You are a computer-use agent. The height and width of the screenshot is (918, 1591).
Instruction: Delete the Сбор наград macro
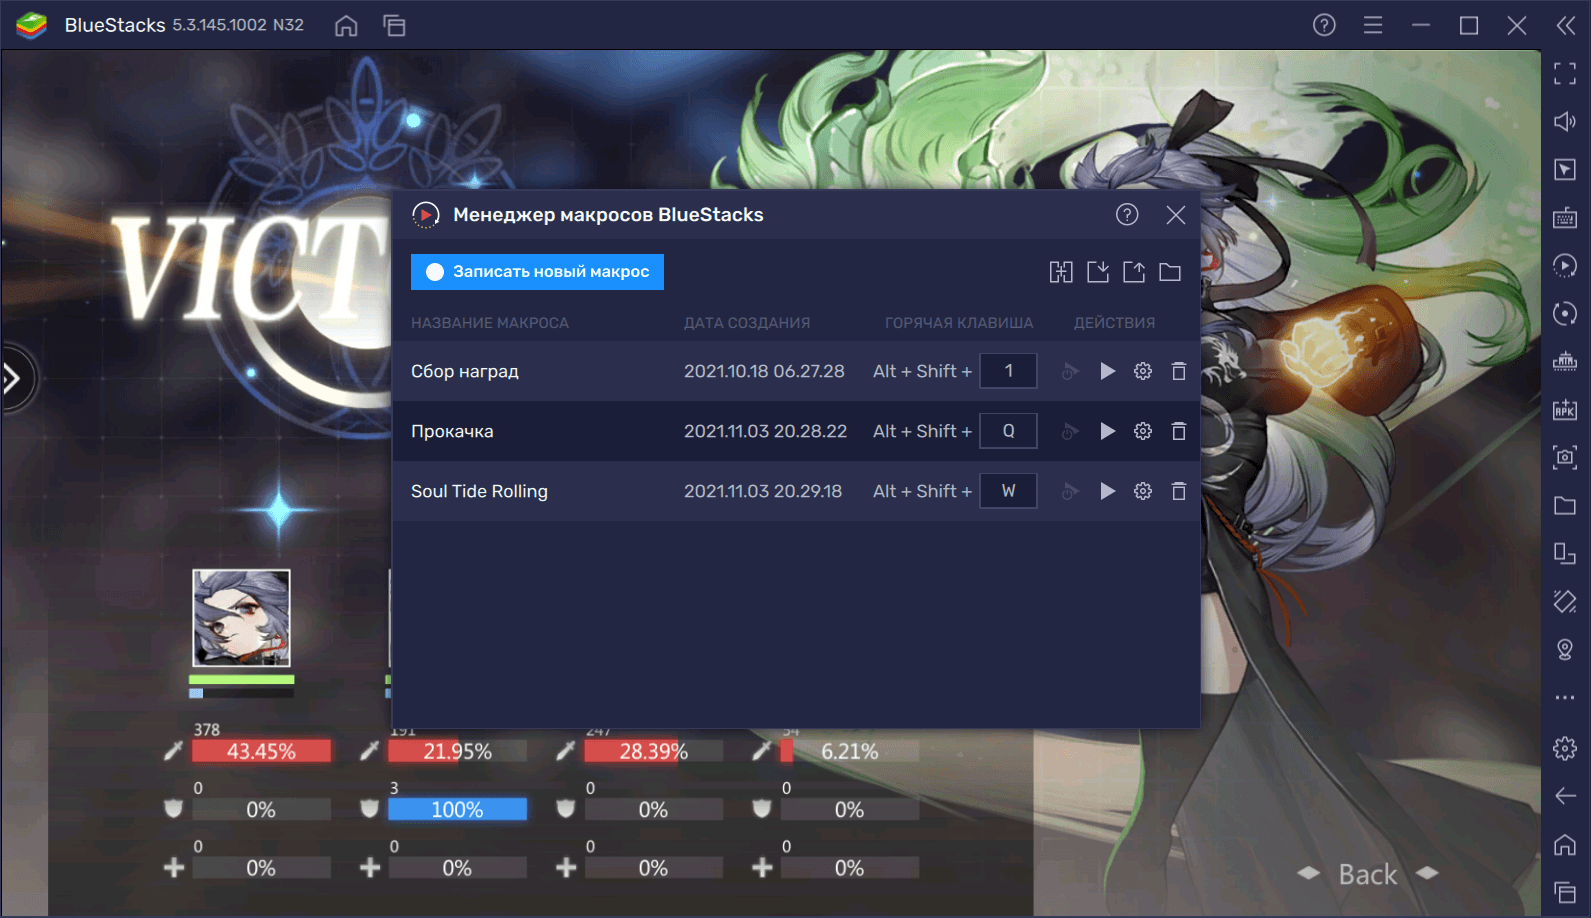(x=1179, y=371)
